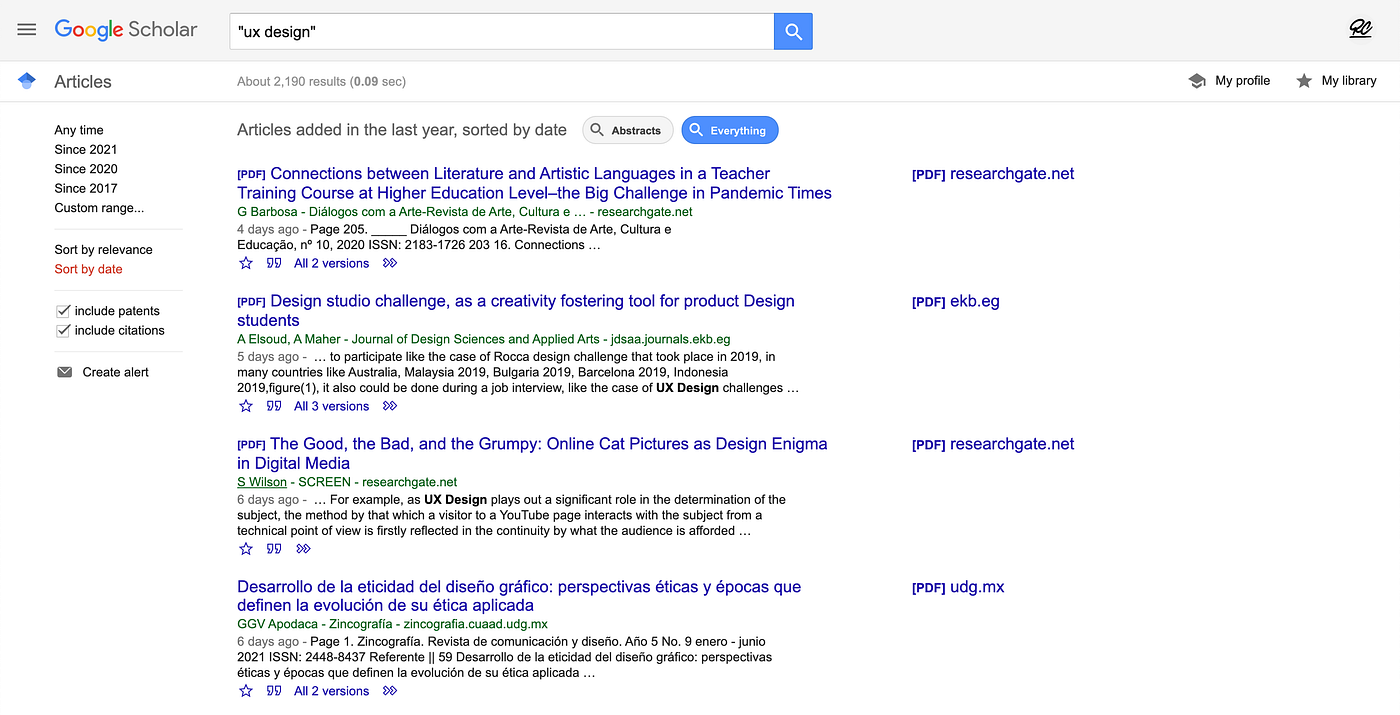The height and width of the screenshot is (715, 1400).
Task: View All 3 versions of Design studio challenge
Action: tap(332, 407)
